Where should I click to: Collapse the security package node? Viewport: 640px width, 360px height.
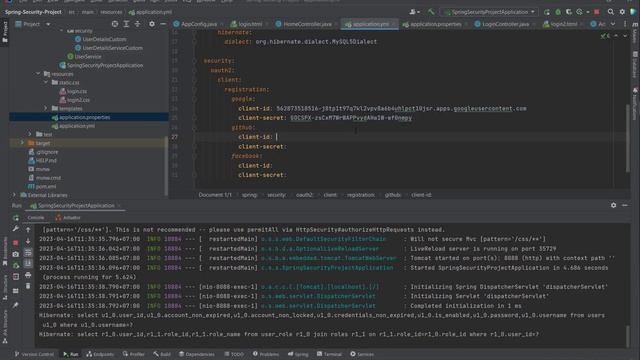62,31
